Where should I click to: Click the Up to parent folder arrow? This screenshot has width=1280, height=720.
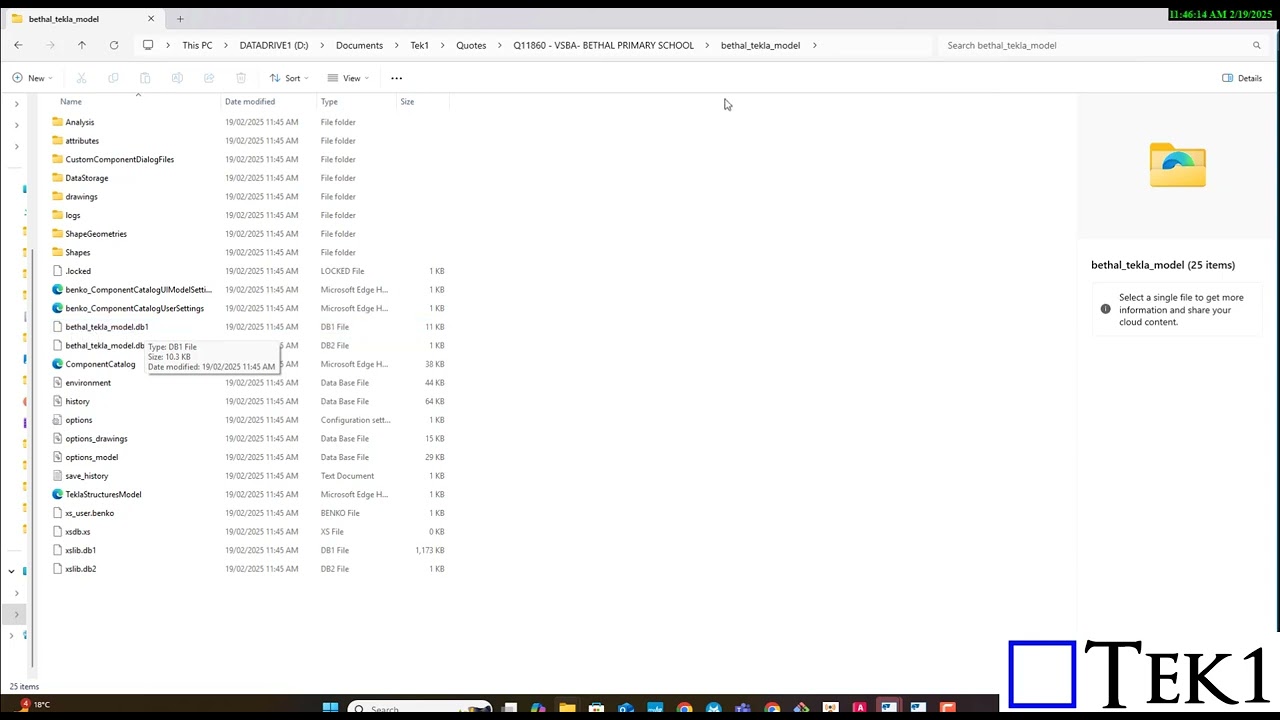82,45
